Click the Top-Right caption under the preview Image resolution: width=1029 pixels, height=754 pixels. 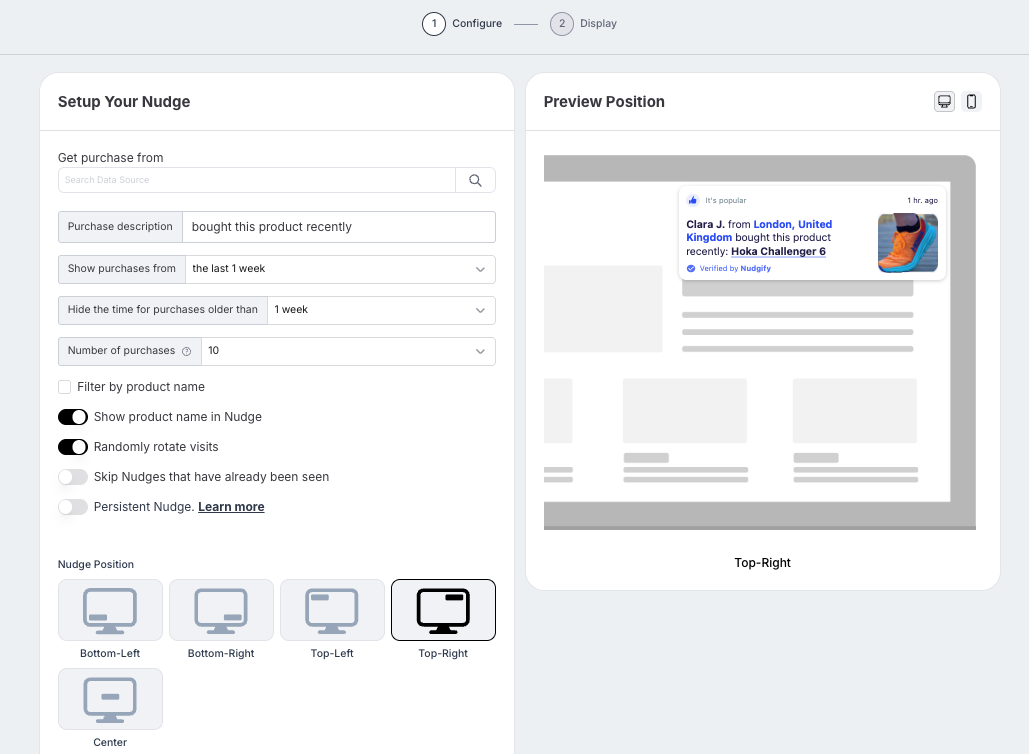click(x=763, y=563)
